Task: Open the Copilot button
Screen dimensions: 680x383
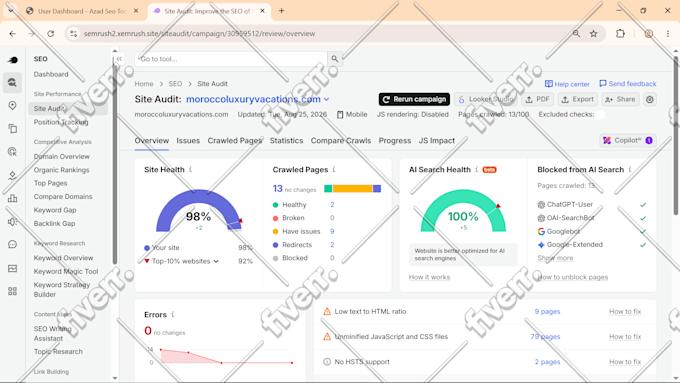Action: (x=628, y=140)
